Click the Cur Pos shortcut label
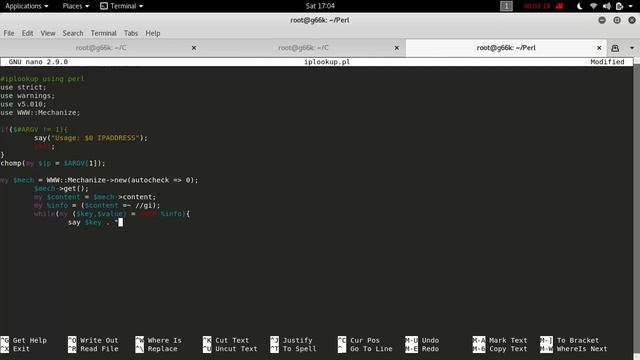The image size is (640, 360). click(x=365, y=340)
